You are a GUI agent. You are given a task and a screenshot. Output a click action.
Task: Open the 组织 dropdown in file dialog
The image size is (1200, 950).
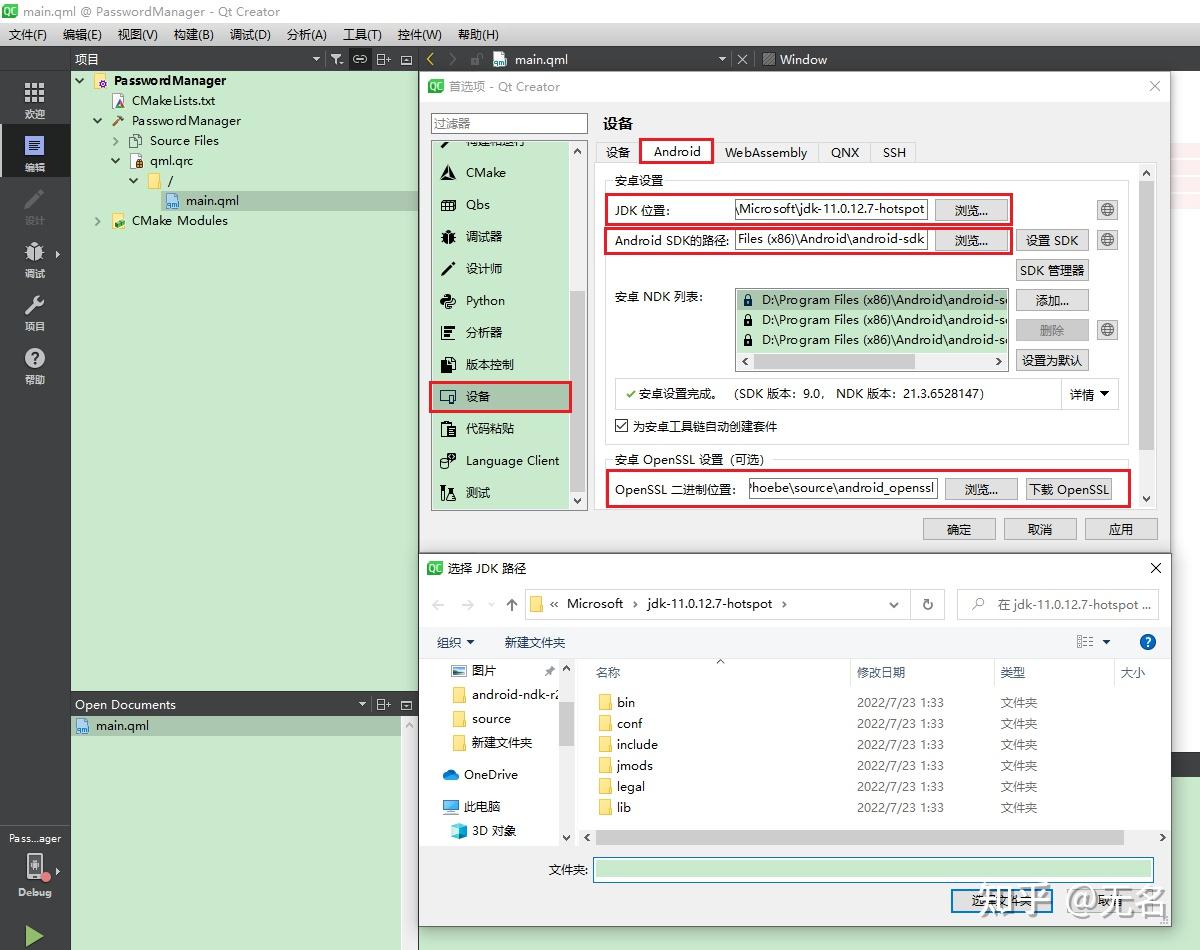click(x=456, y=642)
